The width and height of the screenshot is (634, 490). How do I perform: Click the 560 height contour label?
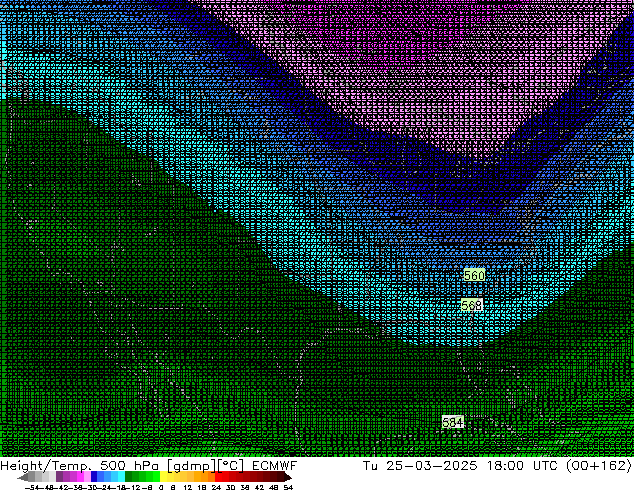474,275
